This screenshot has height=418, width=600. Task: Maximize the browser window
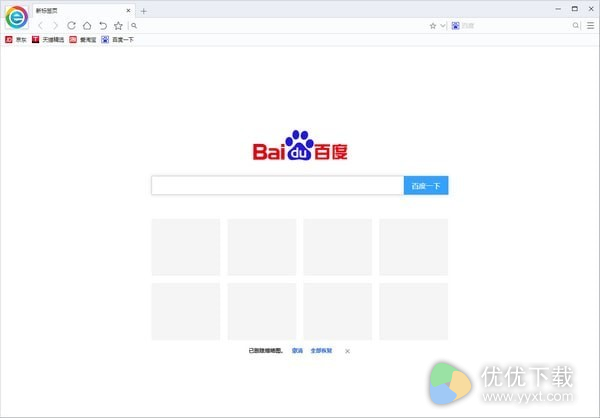pos(575,8)
